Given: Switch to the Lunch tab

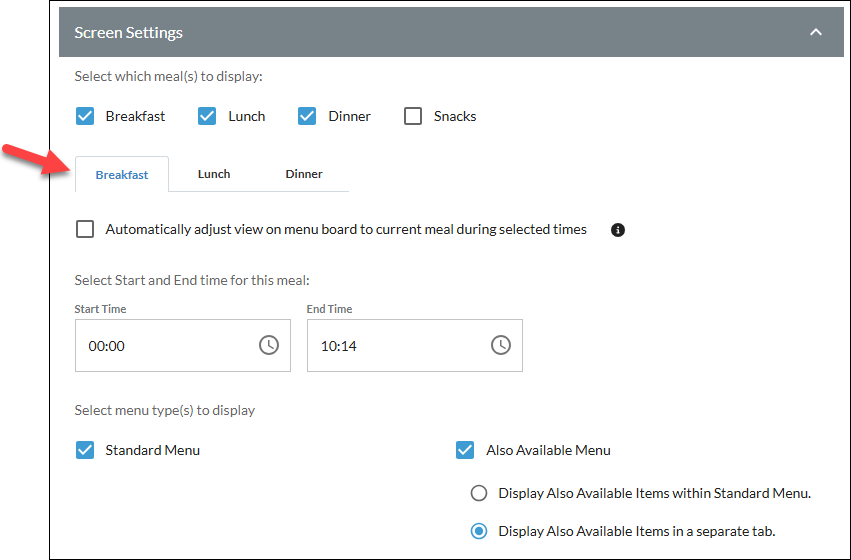Looking at the screenshot, I should coord(214,174).
